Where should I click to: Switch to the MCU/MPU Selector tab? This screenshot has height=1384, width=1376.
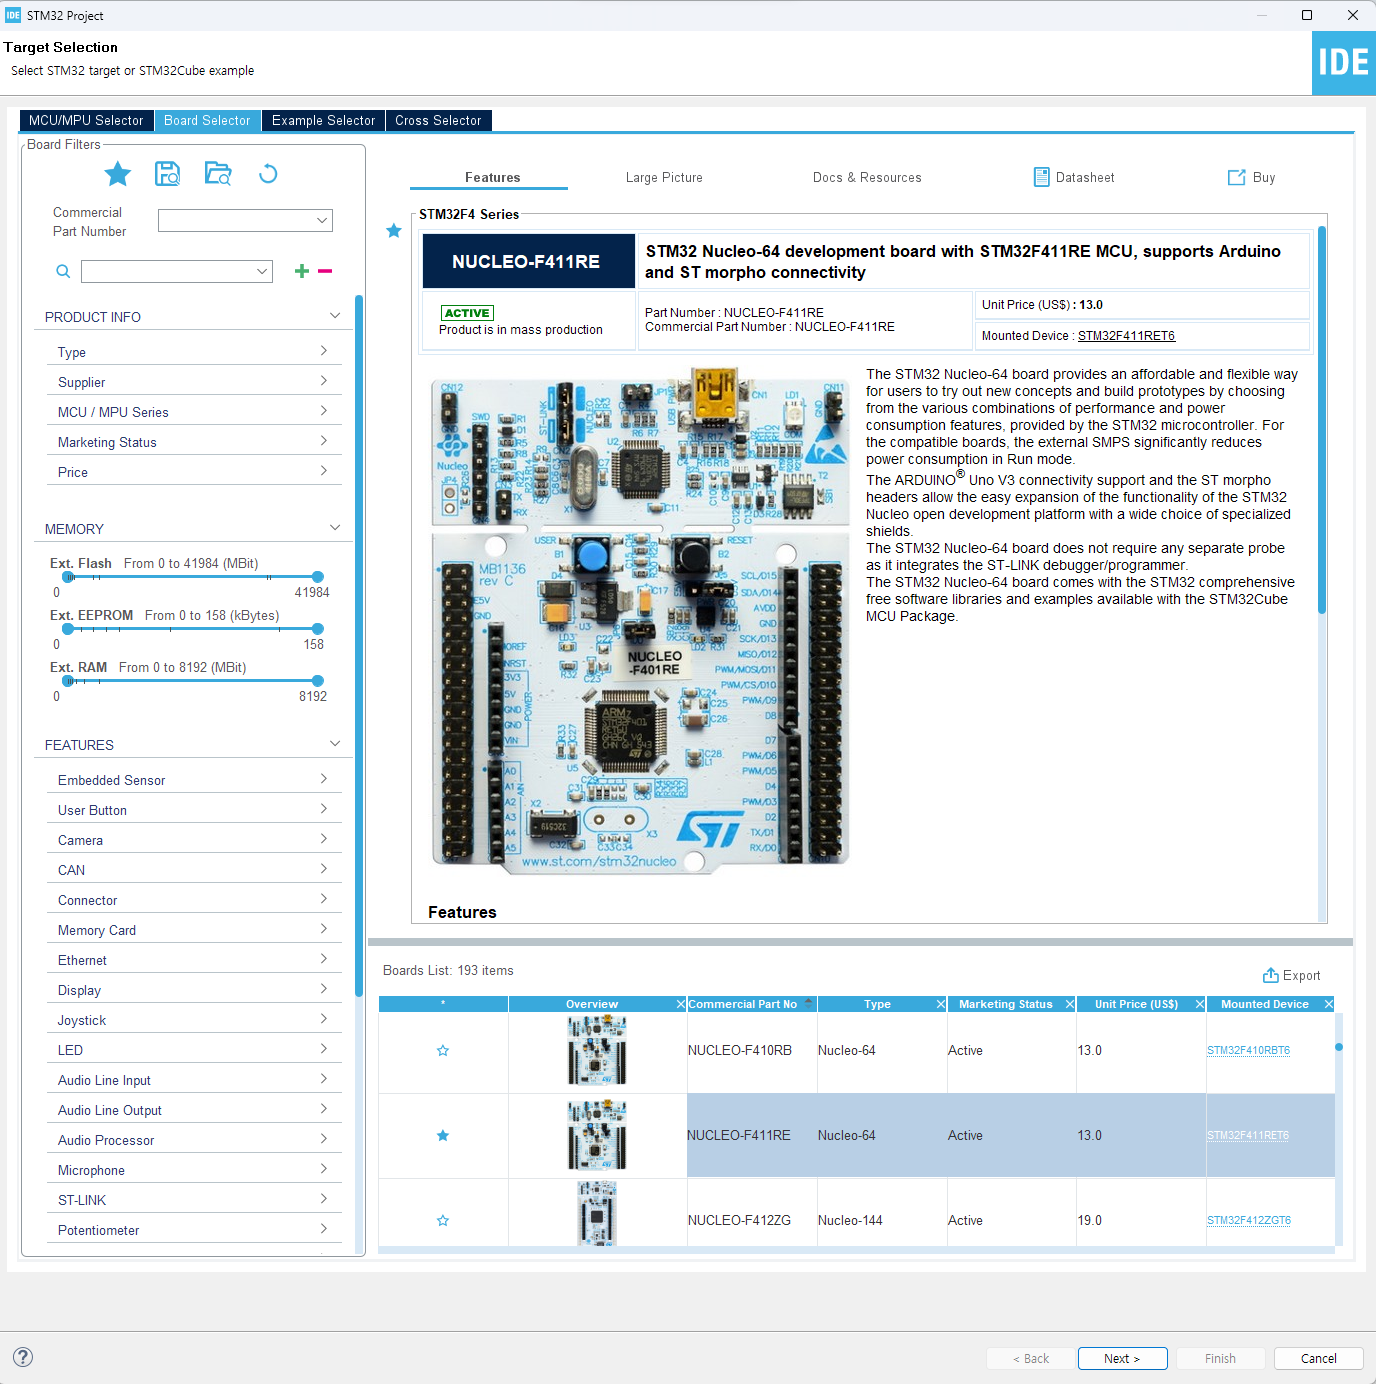[86, 120]
